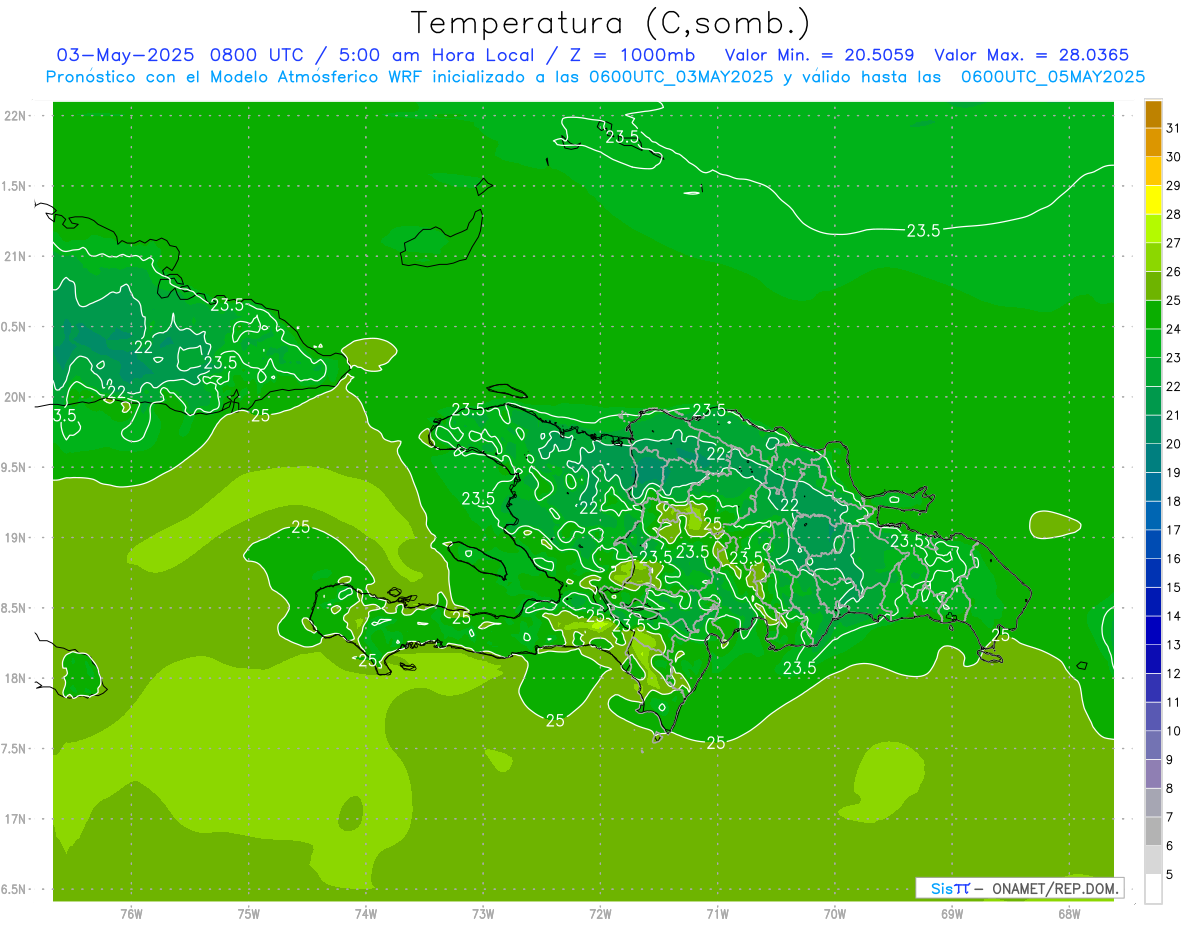Select "Valor Max. = 28.0365" in header
This screenshot has height=927, width=1200.
(1031, 55)
